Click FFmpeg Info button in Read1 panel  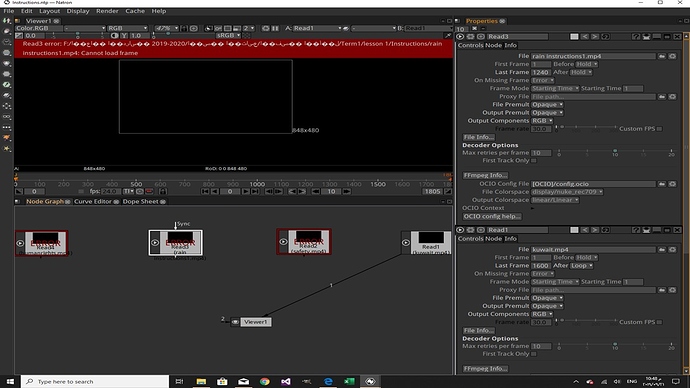click(x=485, y=369)
